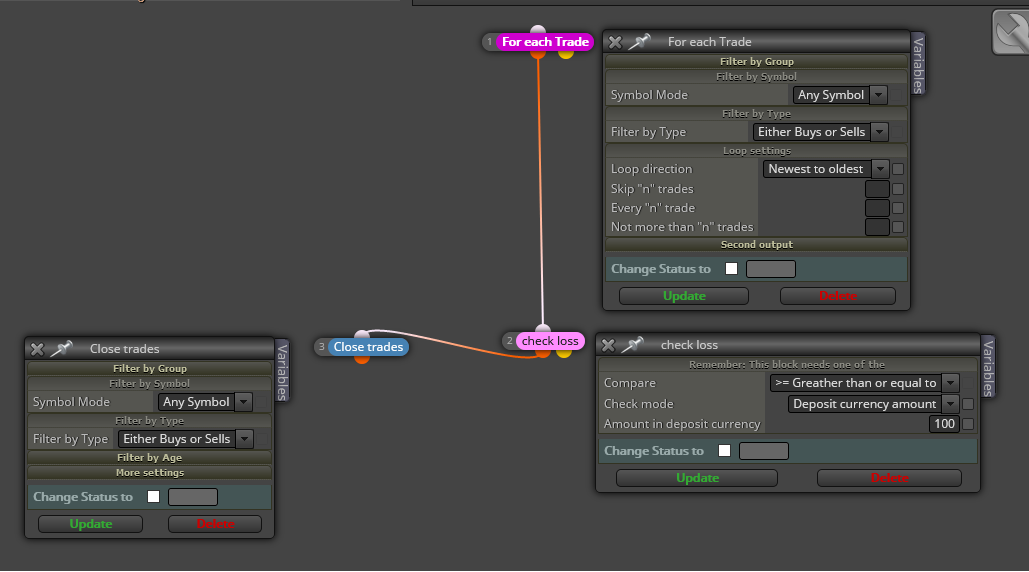Screen dimensions: 1029x572
Task: Click status color swatch in For each Trade
Action: tap(771, 269)
